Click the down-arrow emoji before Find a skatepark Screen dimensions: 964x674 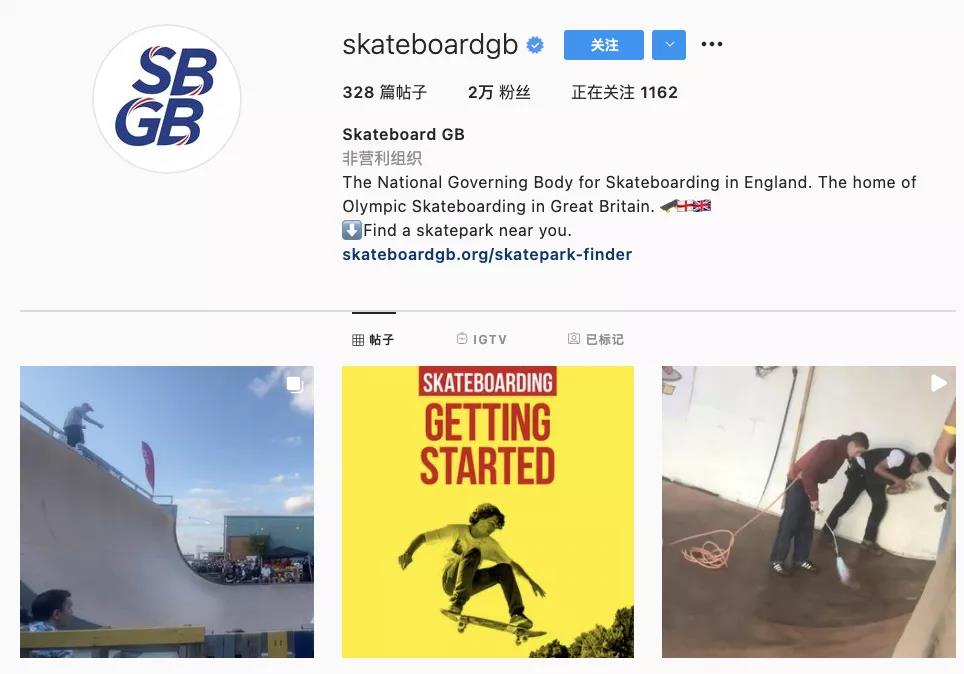coord(352,230)
